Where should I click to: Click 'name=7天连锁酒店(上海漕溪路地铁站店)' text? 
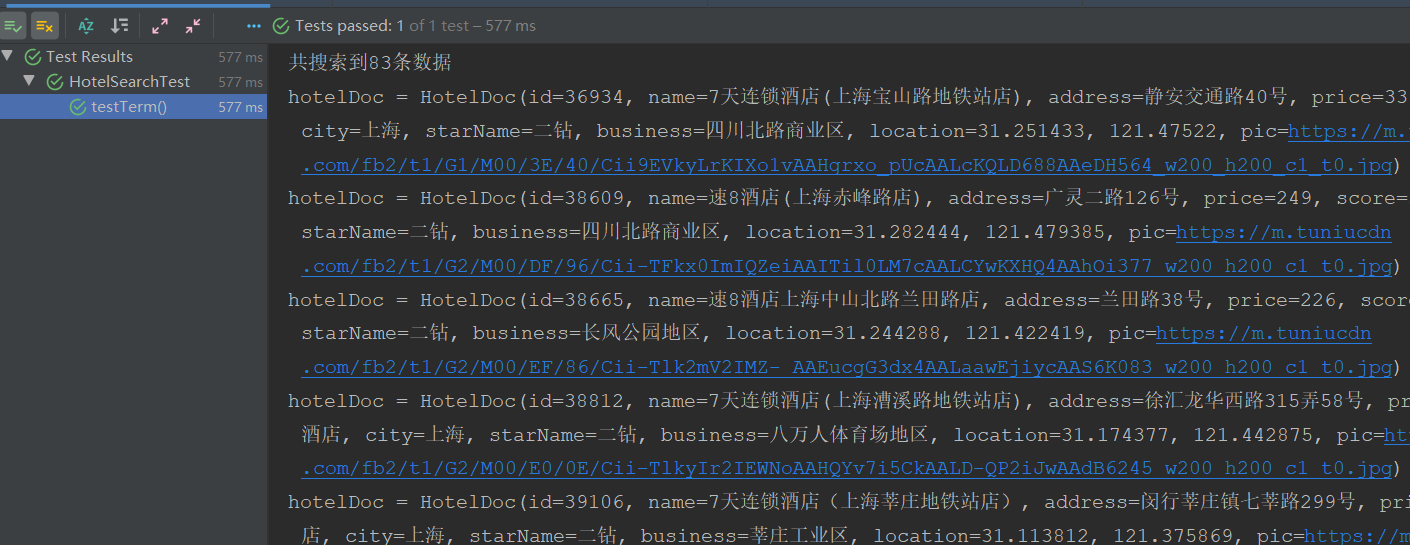click(838, 400)
